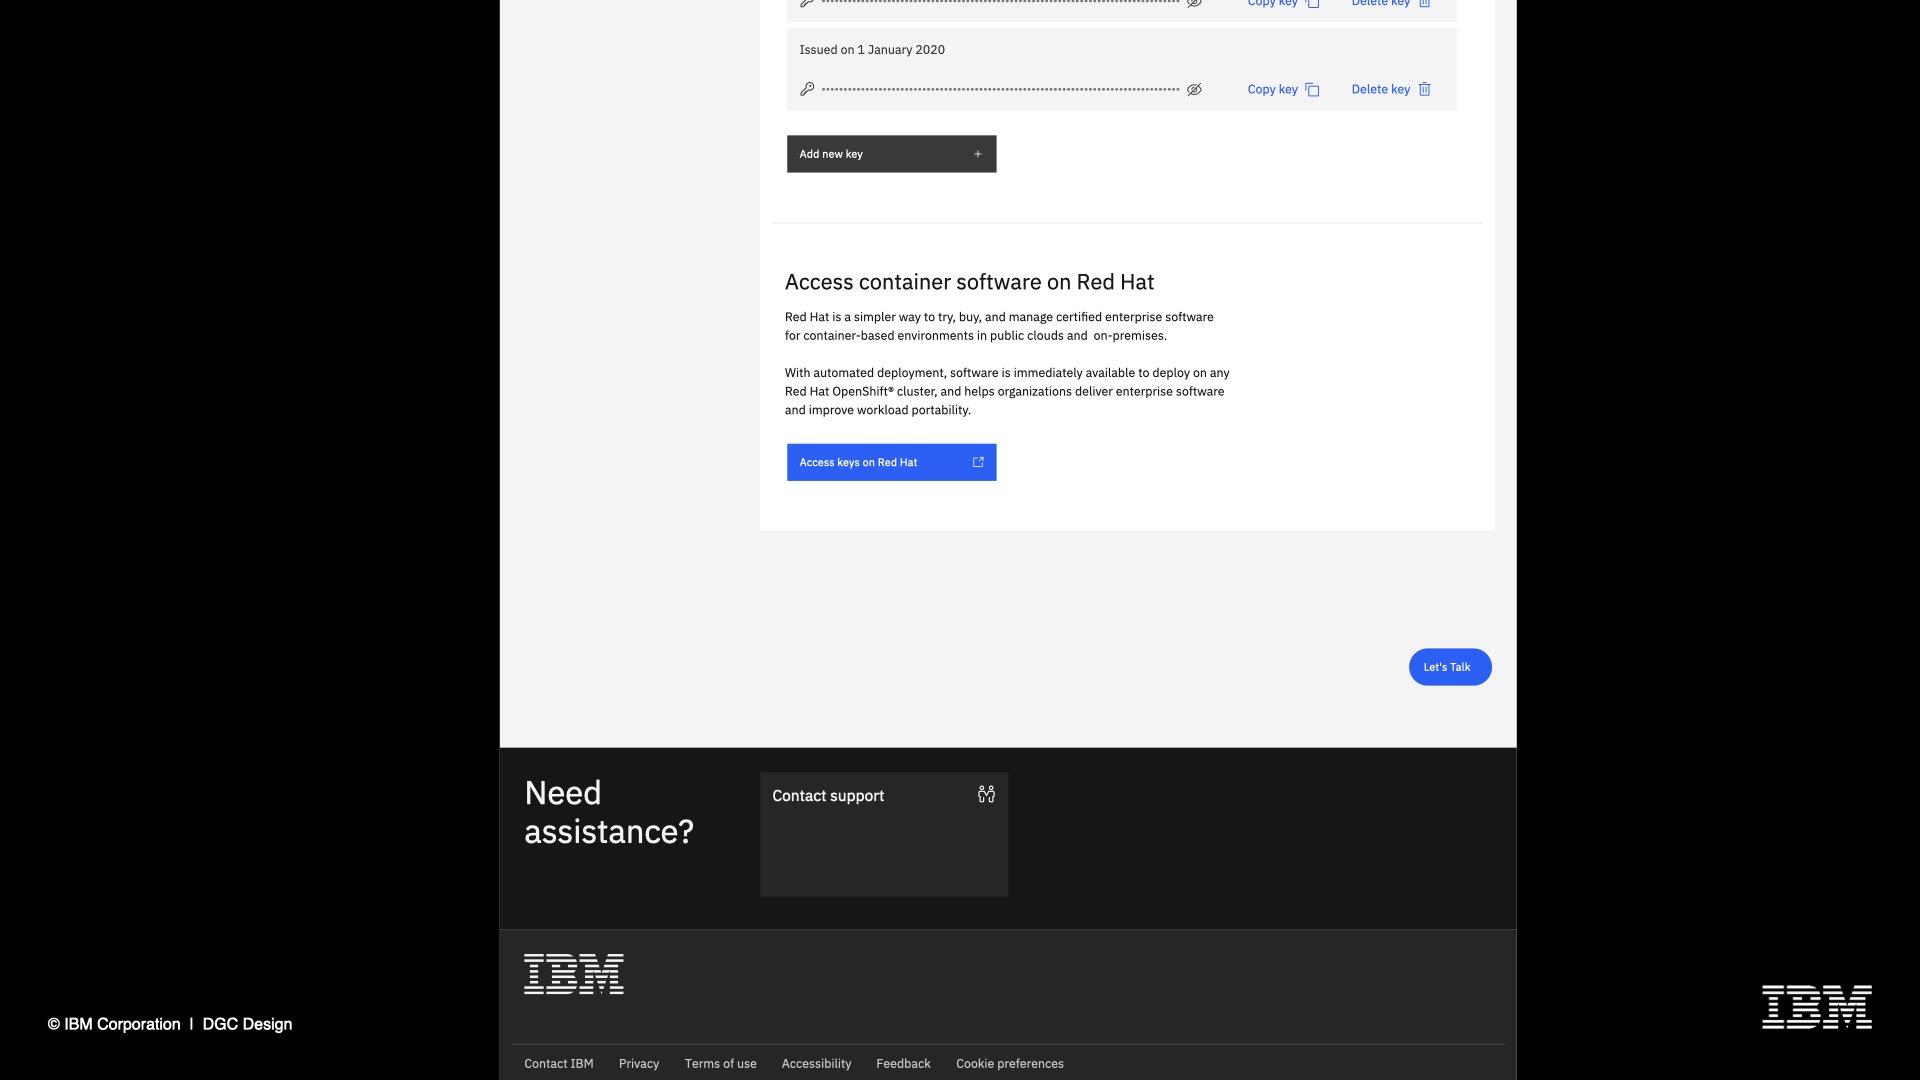This screenshot has width=1920, height=1080.
Task: Open the Feedback footer link
Action: tap(903, 1064)
